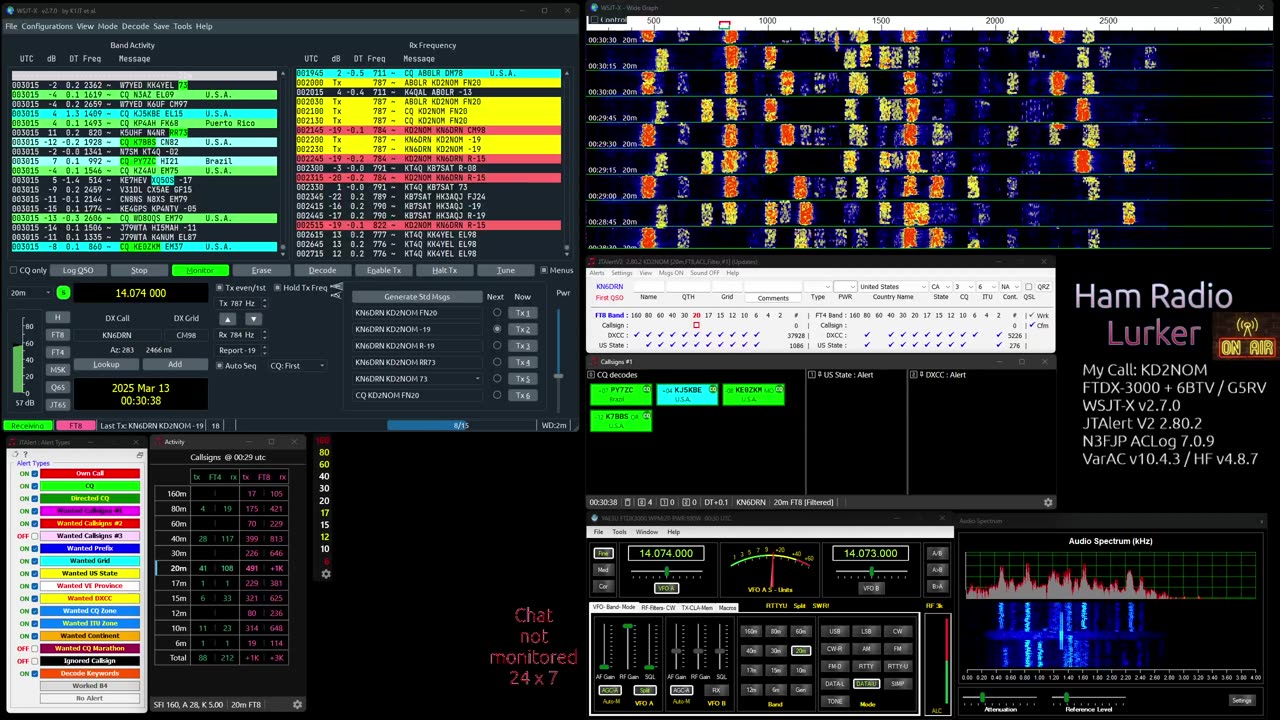Screen dimensions: 1280x720
Task: Click the restore icon at the top right of the Alert Types panel
Action: (139, 455)
